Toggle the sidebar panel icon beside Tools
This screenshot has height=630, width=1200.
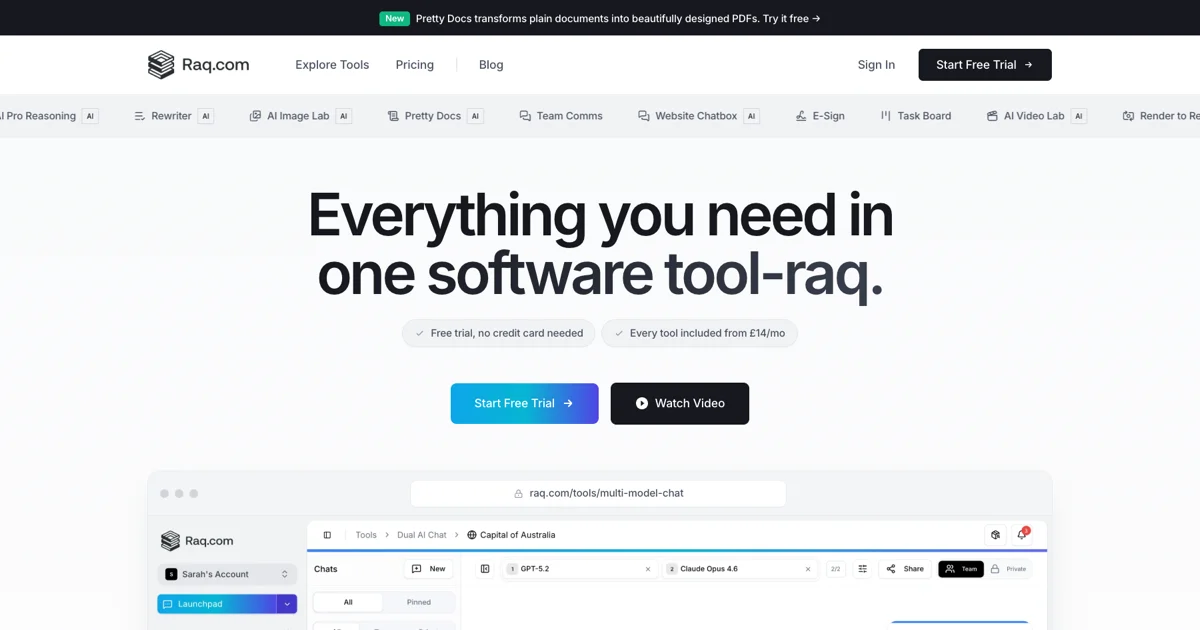[x=327, y=535]
